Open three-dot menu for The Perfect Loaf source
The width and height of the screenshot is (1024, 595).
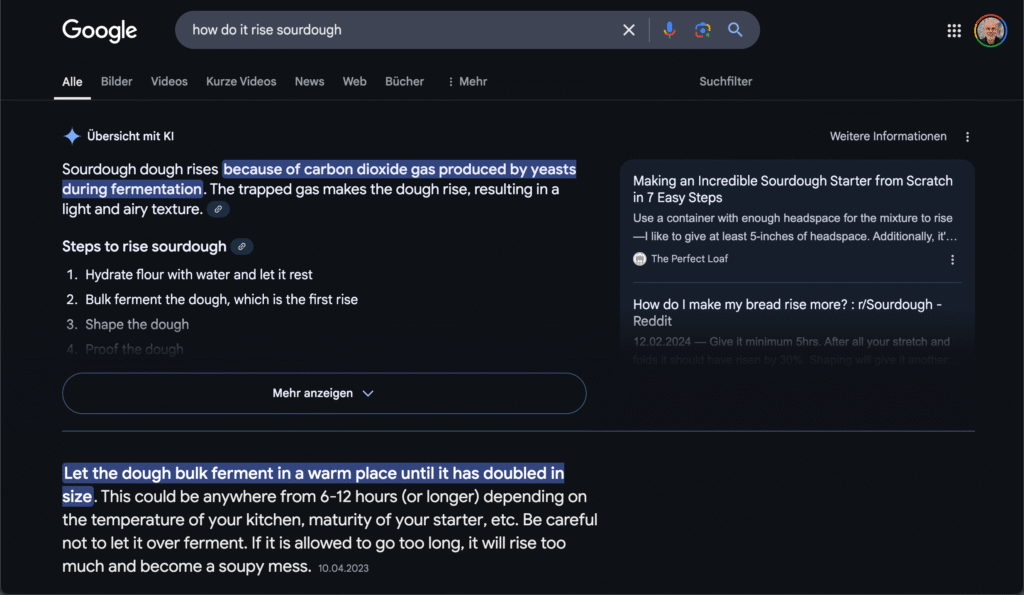[x=952, y=259]
